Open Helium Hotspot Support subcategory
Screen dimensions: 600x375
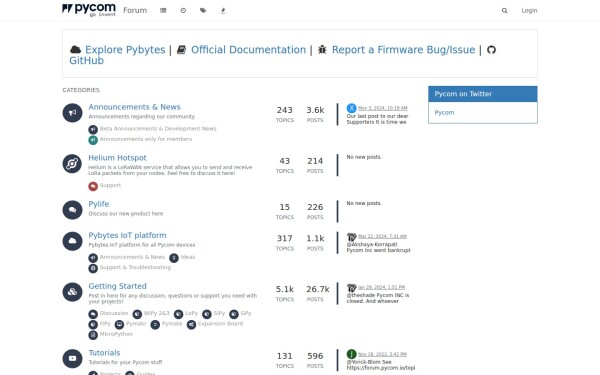click(x=110, y=185)
